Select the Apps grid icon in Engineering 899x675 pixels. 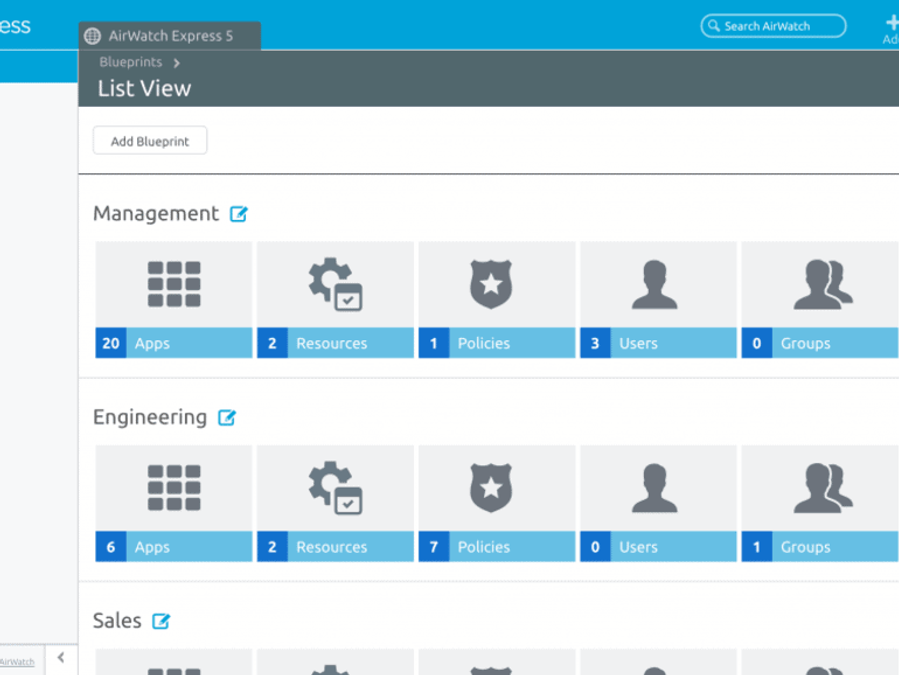coord(172,488)
